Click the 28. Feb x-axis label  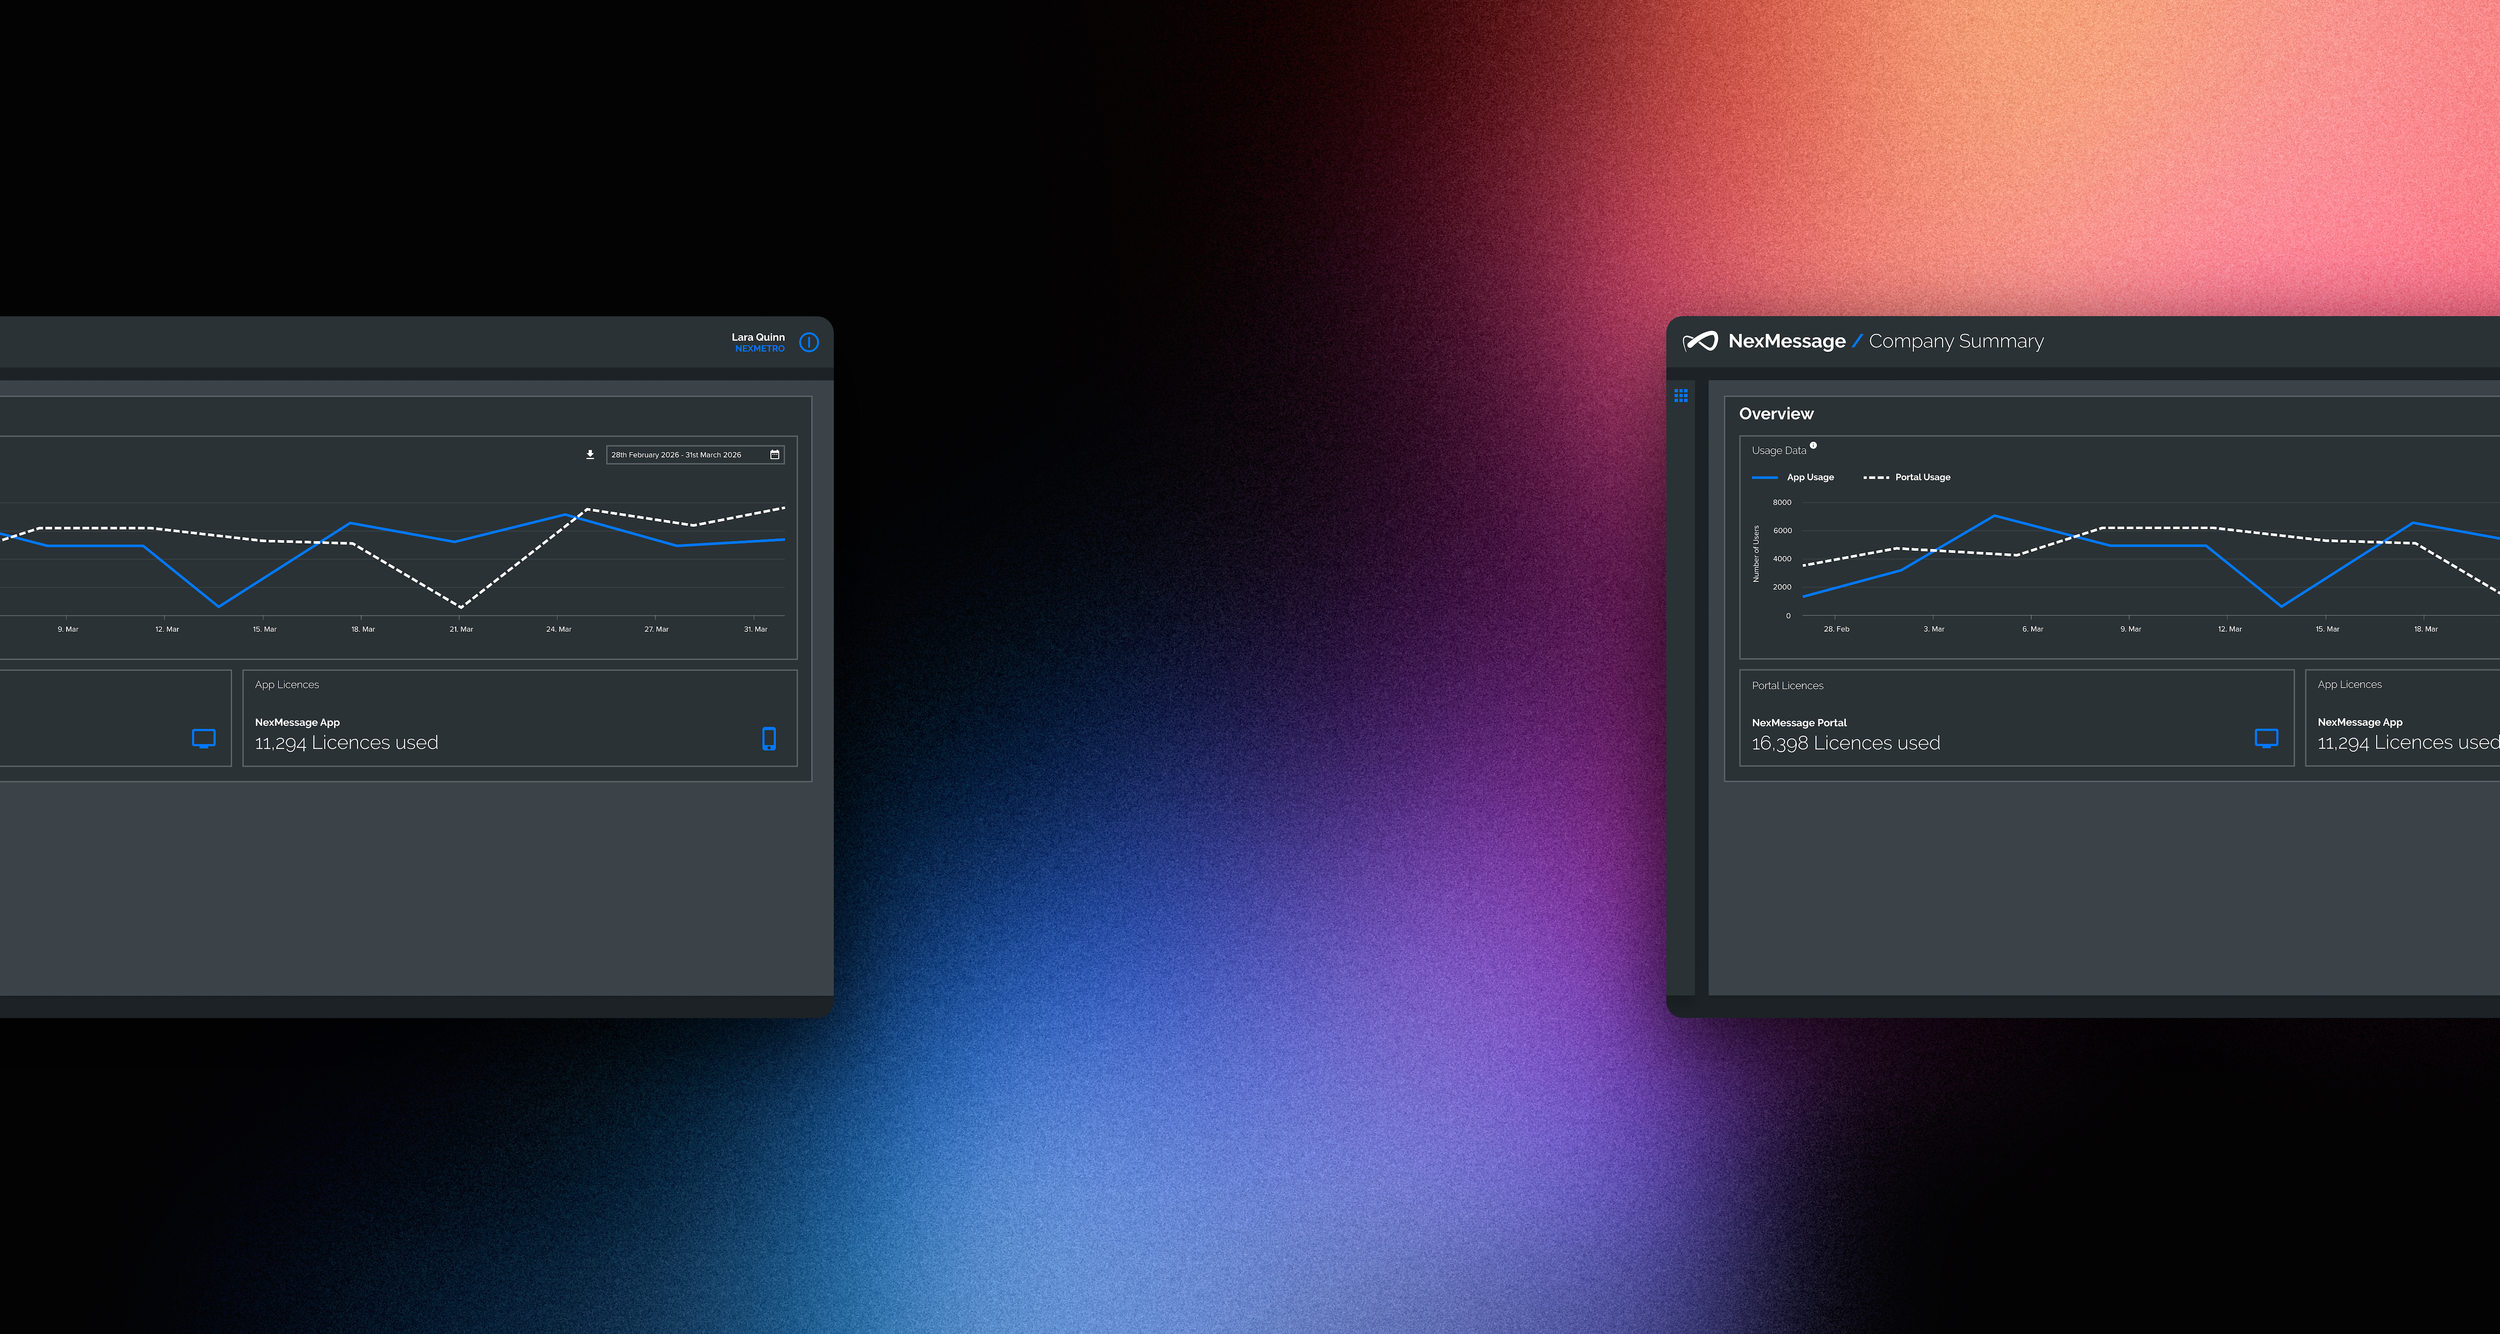(1836, 629)
